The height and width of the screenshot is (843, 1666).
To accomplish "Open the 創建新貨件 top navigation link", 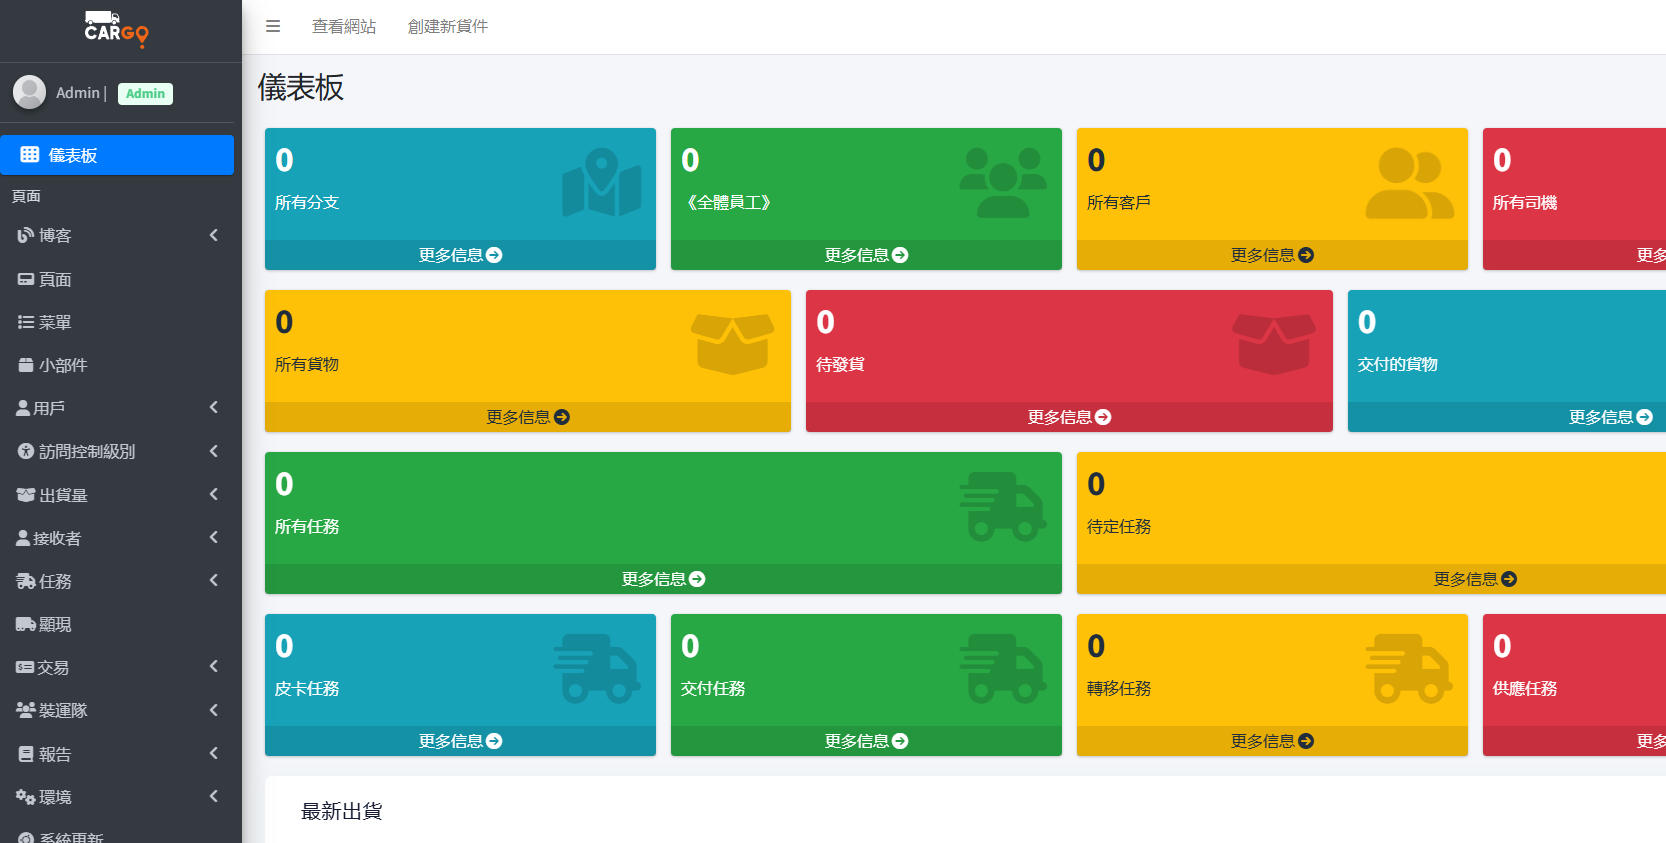I will [x=448, y=26].
